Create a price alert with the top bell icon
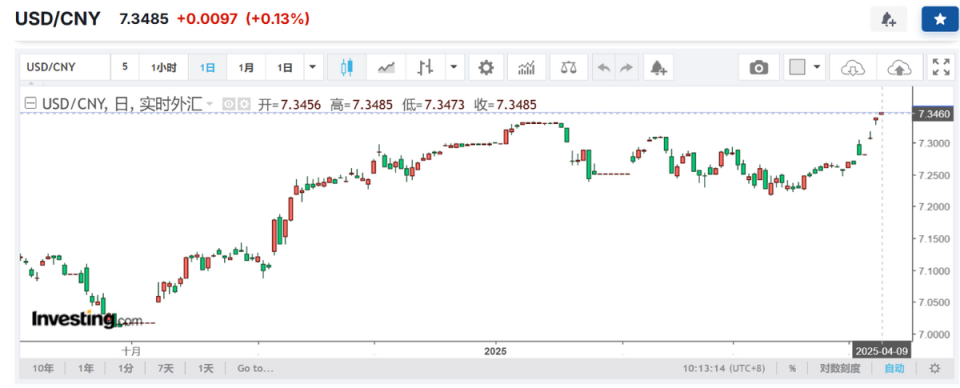960x388 pixels. (x=888, y=20)
